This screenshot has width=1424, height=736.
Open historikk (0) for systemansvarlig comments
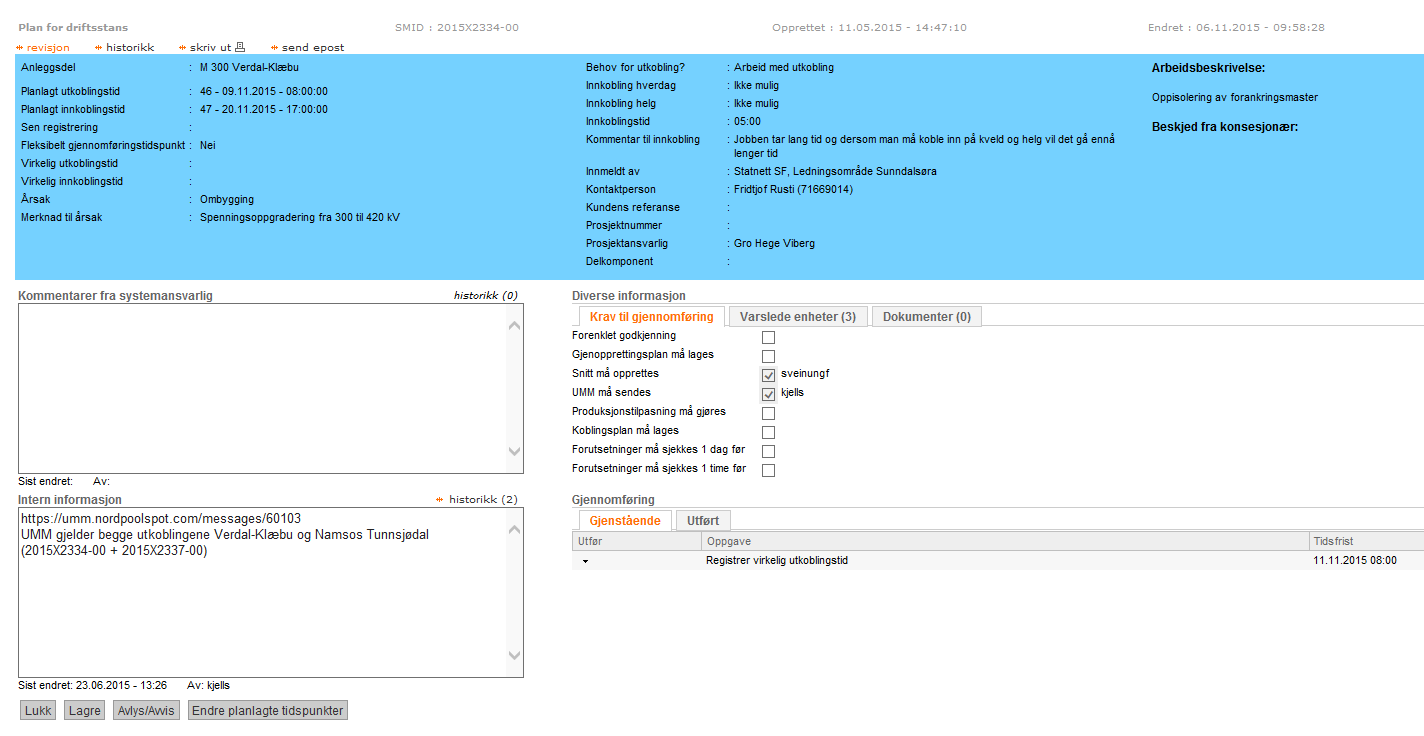486,296
